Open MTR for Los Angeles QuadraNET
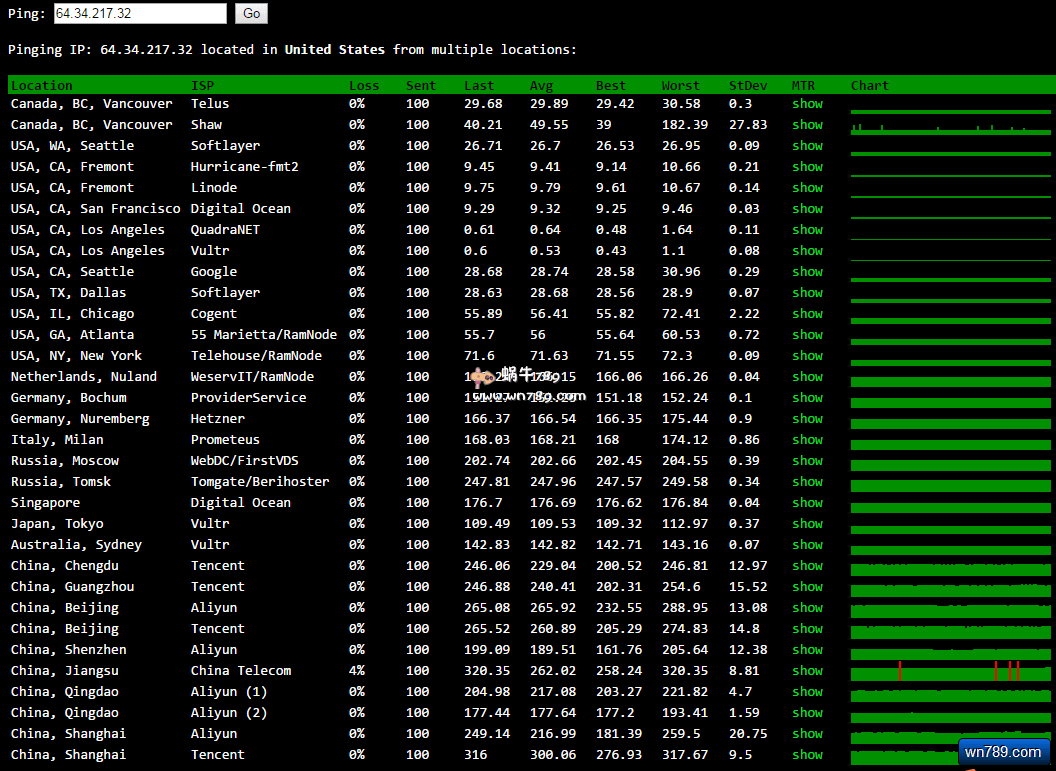 [807, 230]
